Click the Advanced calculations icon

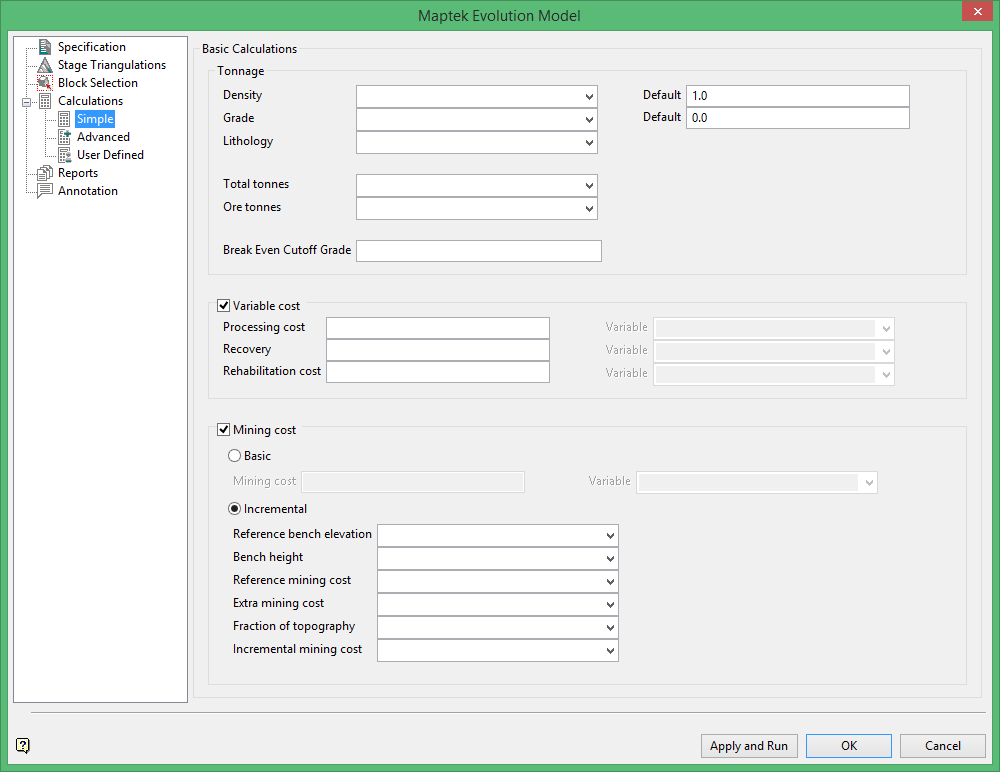coord(64,137)
